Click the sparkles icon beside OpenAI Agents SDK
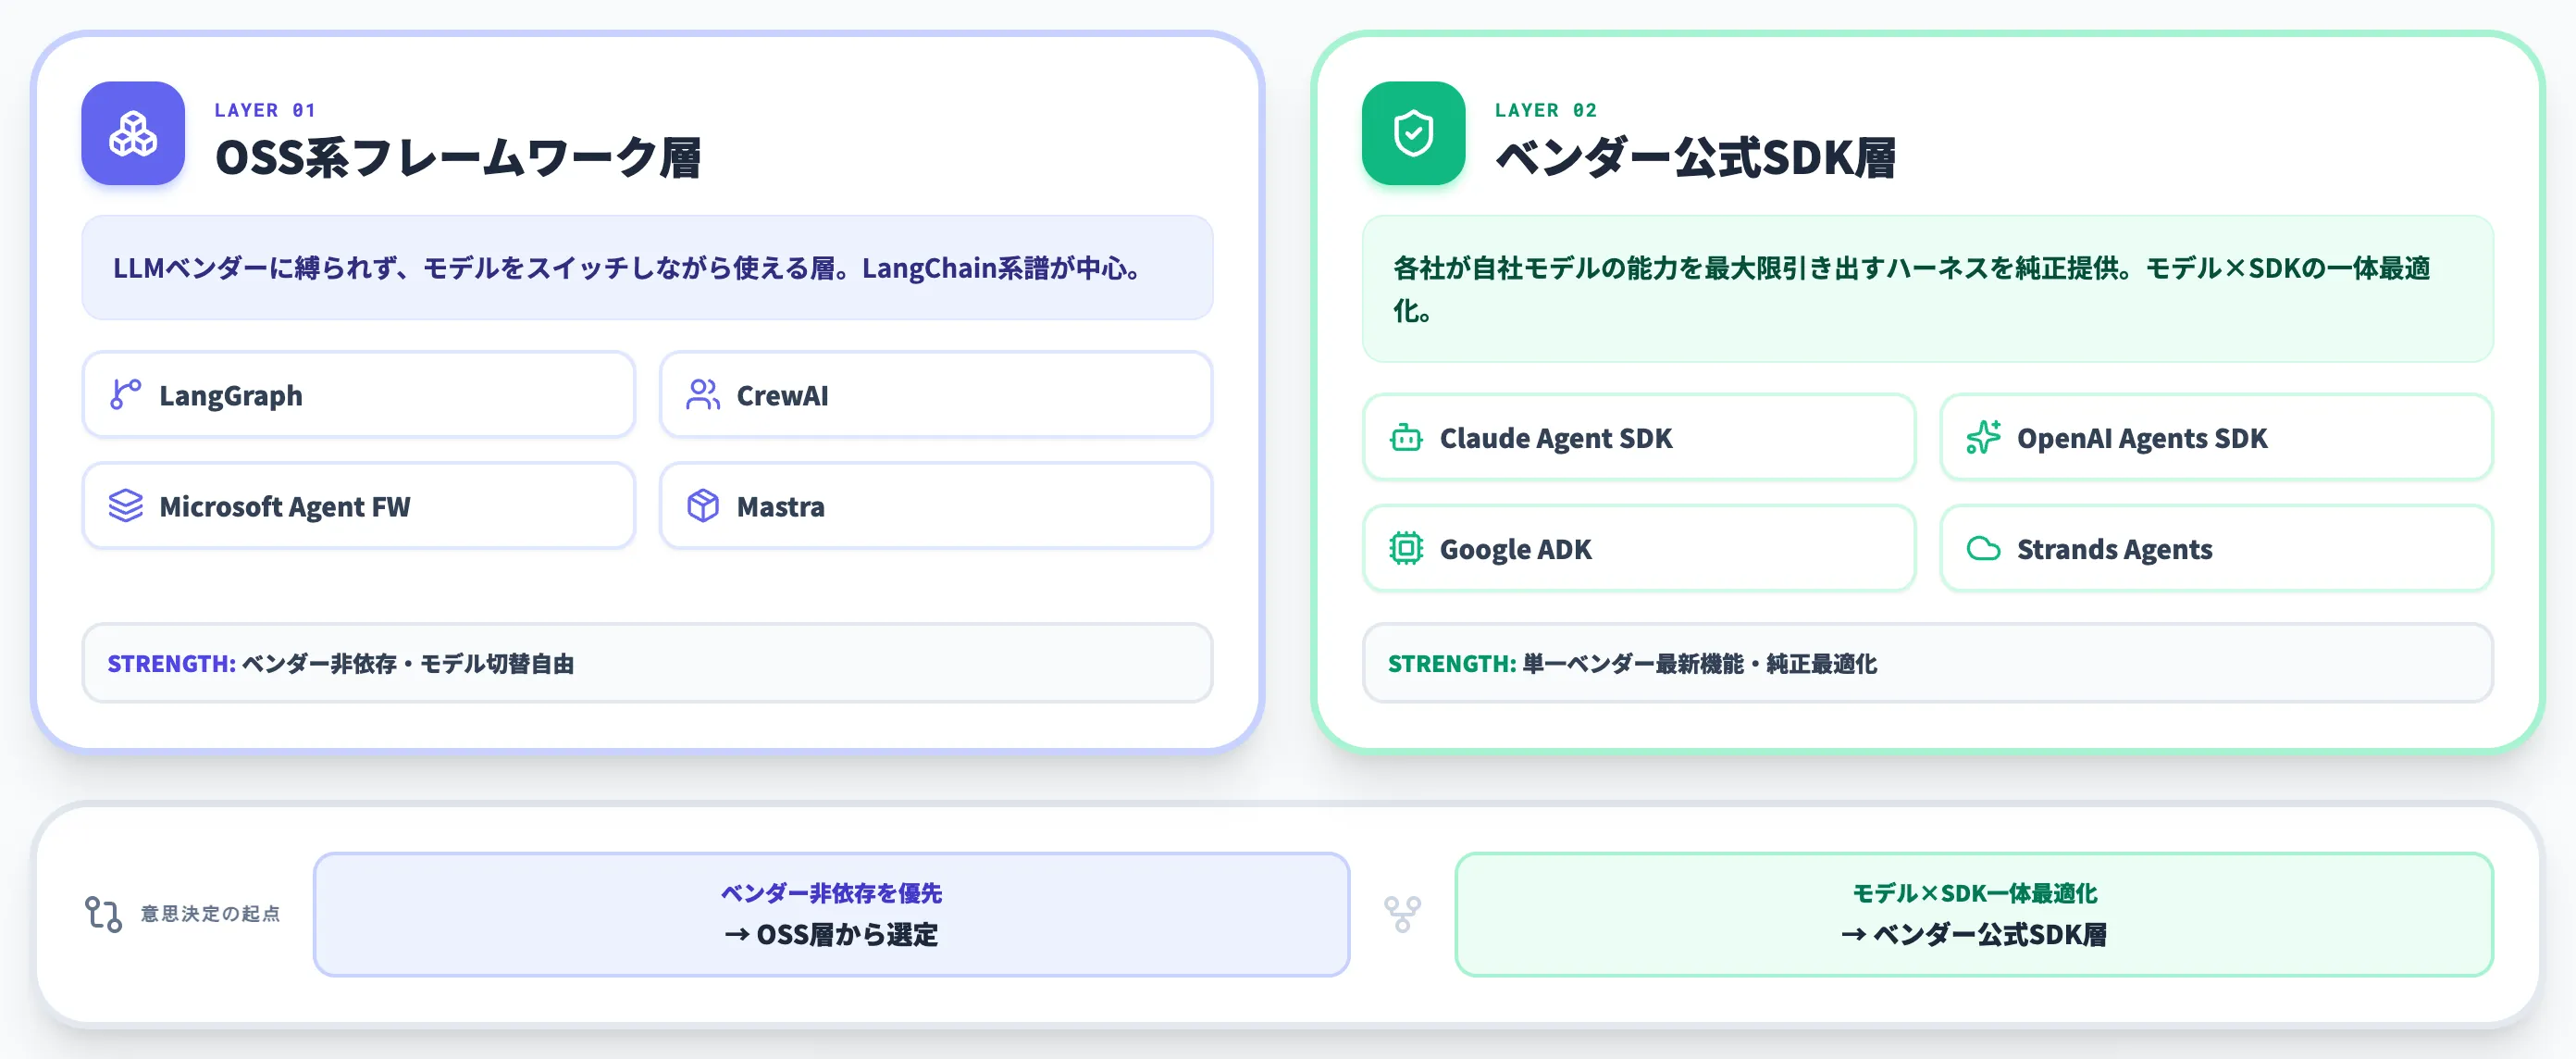This screenshot has width=2576, height=1059. coord(1982,437)
